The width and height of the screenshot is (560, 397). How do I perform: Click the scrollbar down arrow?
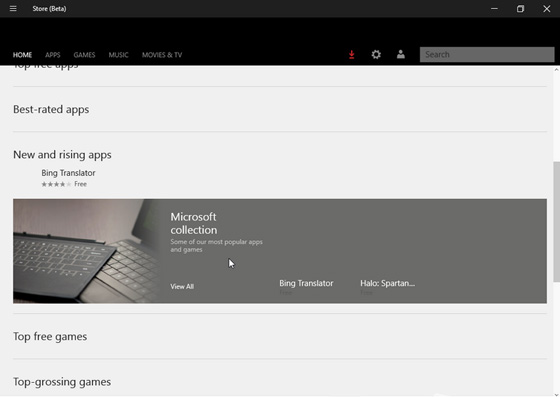click(x=556, y=394)
